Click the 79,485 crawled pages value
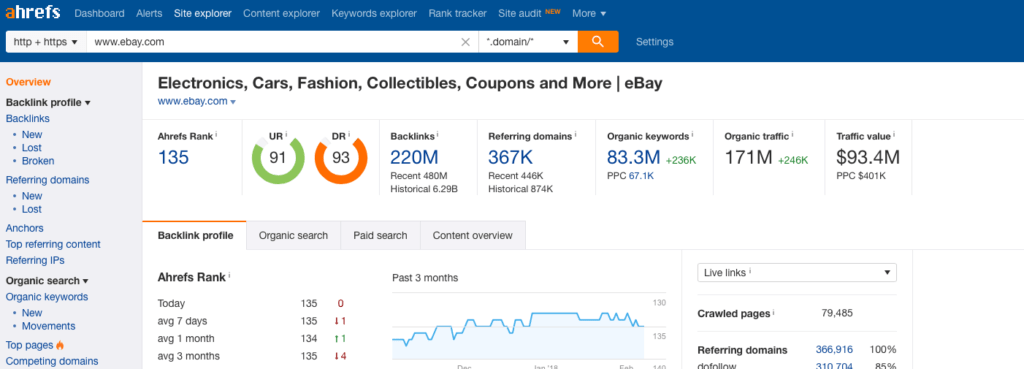The width and height of the screenshot is (1024, 369). coord(837,313)
